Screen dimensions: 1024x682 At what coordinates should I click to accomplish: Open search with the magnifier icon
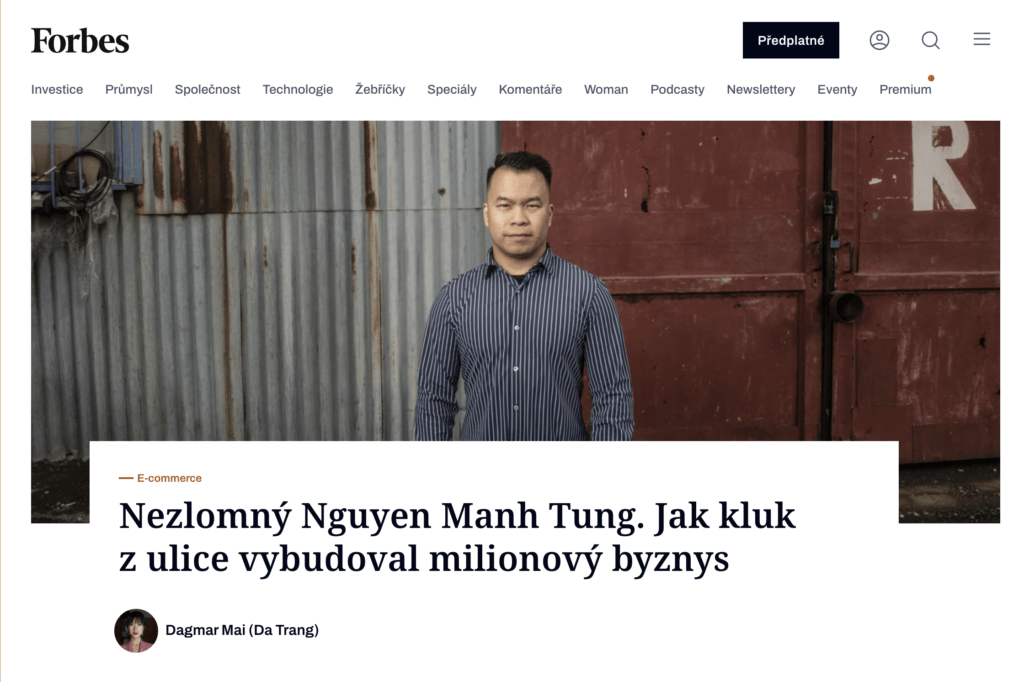point(930,41)
